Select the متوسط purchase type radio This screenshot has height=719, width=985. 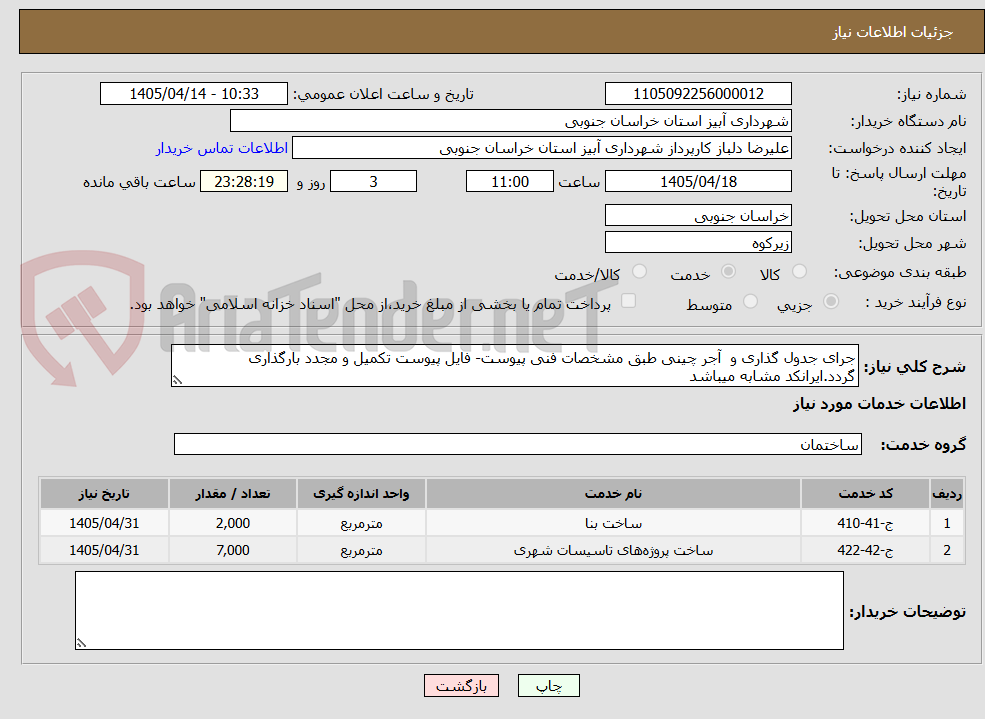tap(750, 301)
